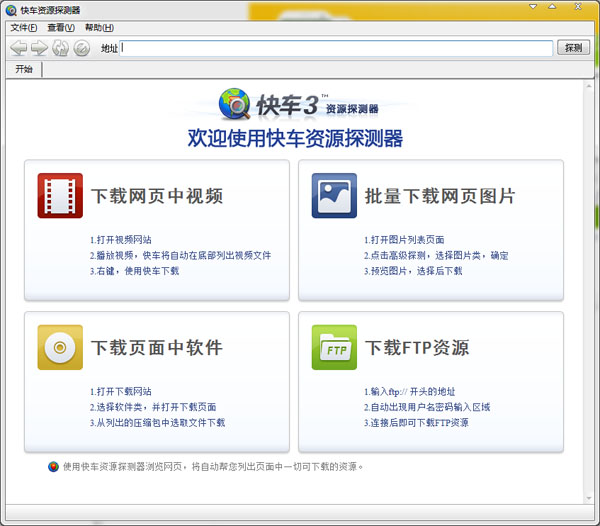Click the 下载FTP资源 heading

click(417, 348)
